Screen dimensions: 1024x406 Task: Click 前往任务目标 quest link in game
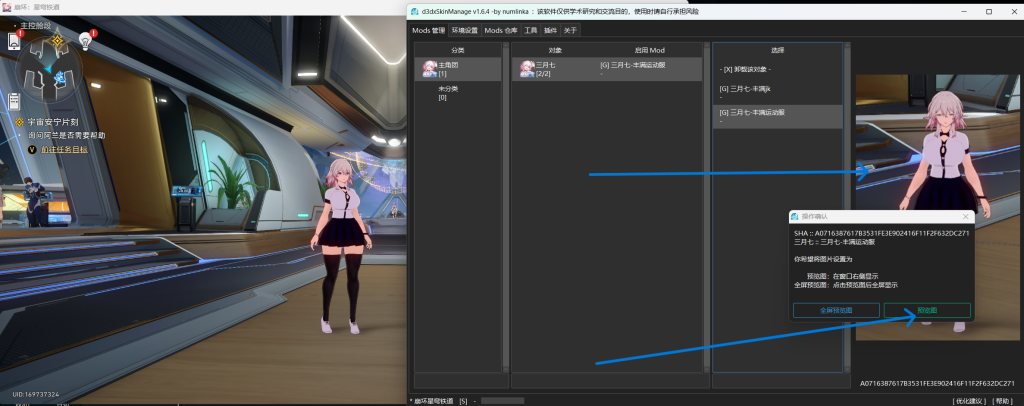pos(64,149)
